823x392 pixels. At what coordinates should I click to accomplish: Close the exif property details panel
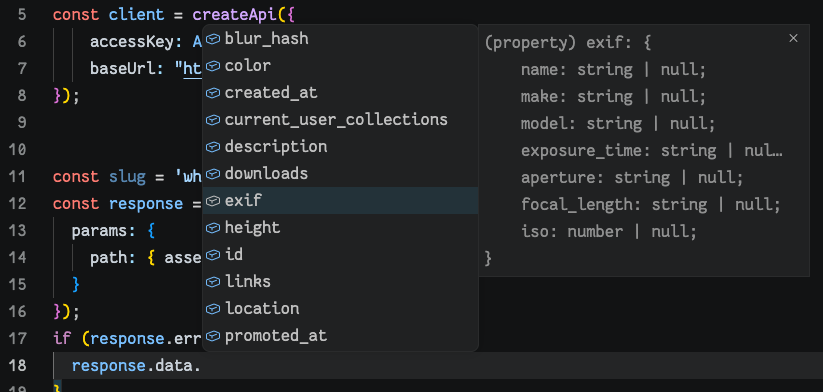pos(794,38)
